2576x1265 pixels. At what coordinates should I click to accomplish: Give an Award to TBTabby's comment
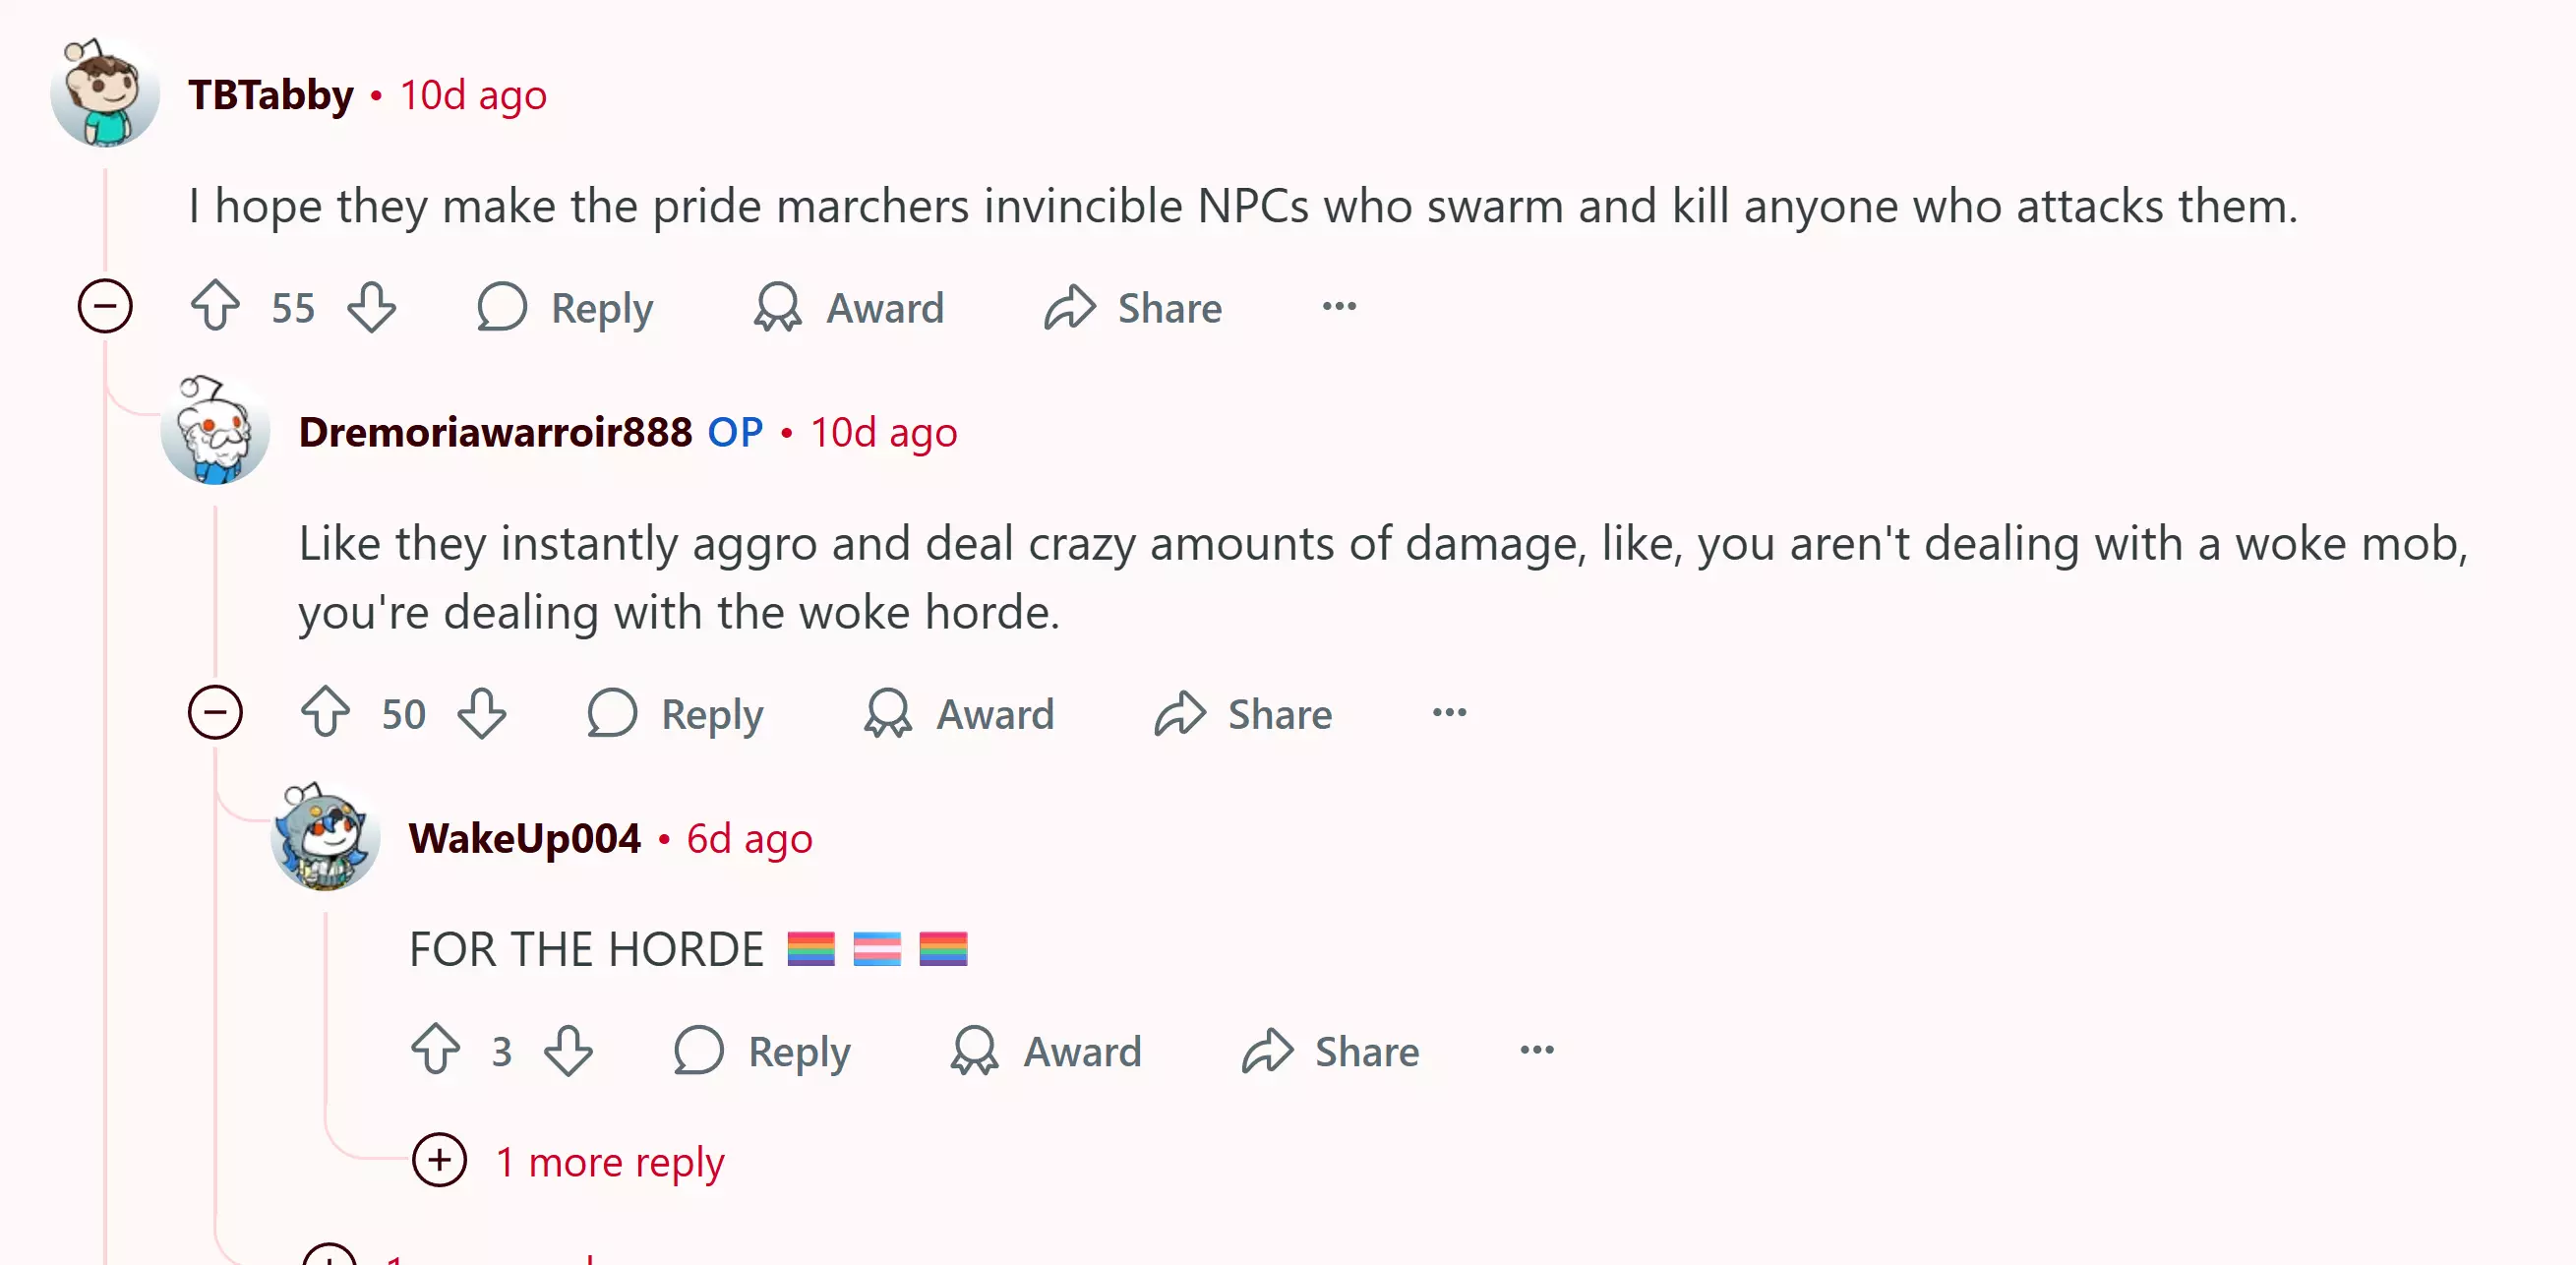pyautogui.click(x=849, y=307)
